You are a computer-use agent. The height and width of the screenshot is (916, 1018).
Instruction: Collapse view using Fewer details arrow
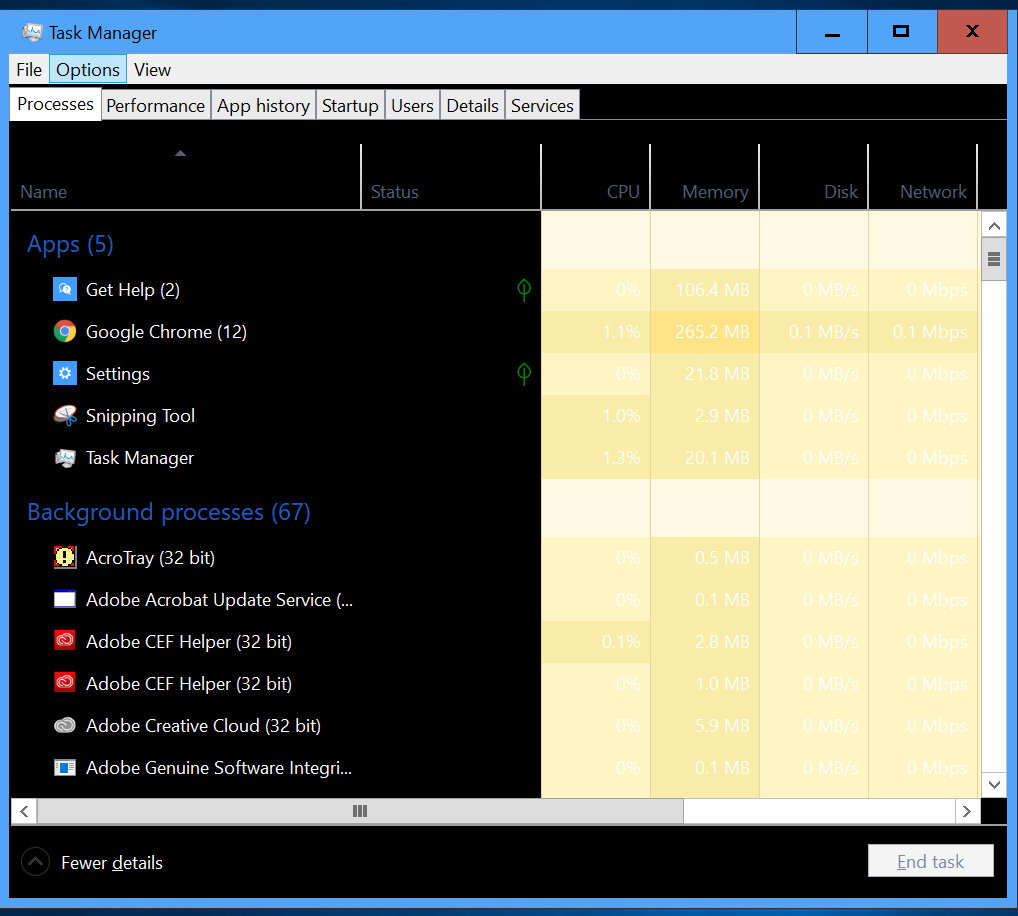[35, 862]
